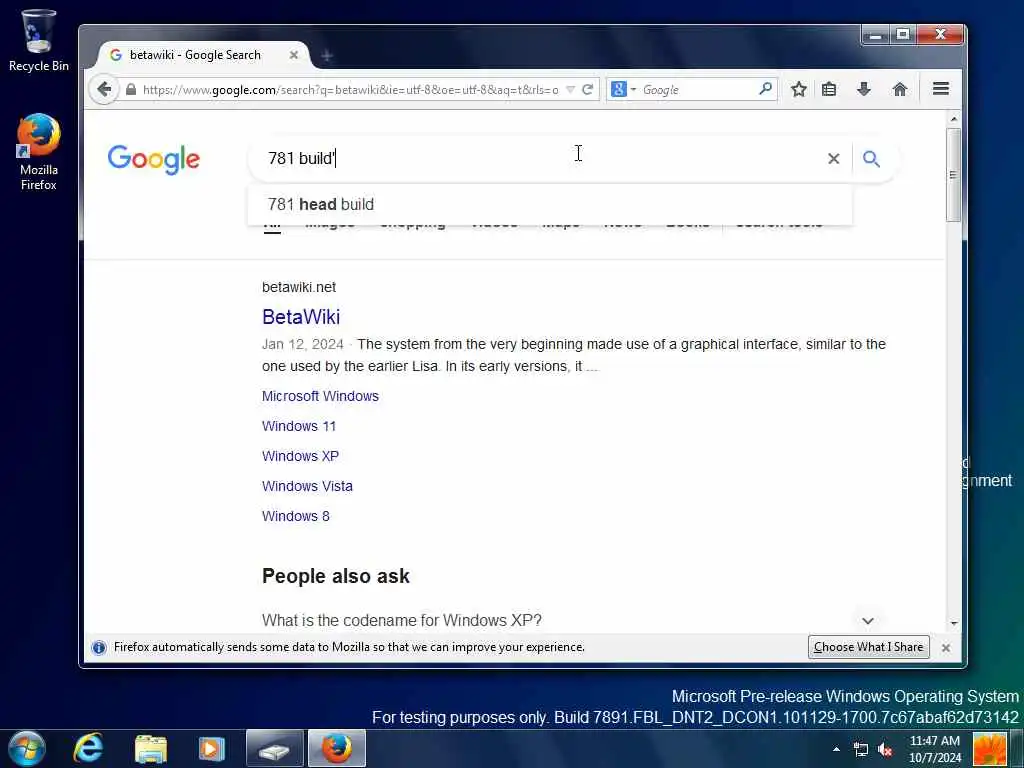Click the magnifier in Firefox search box
The width and height of the screenshot is (1024, 768).
765,89
